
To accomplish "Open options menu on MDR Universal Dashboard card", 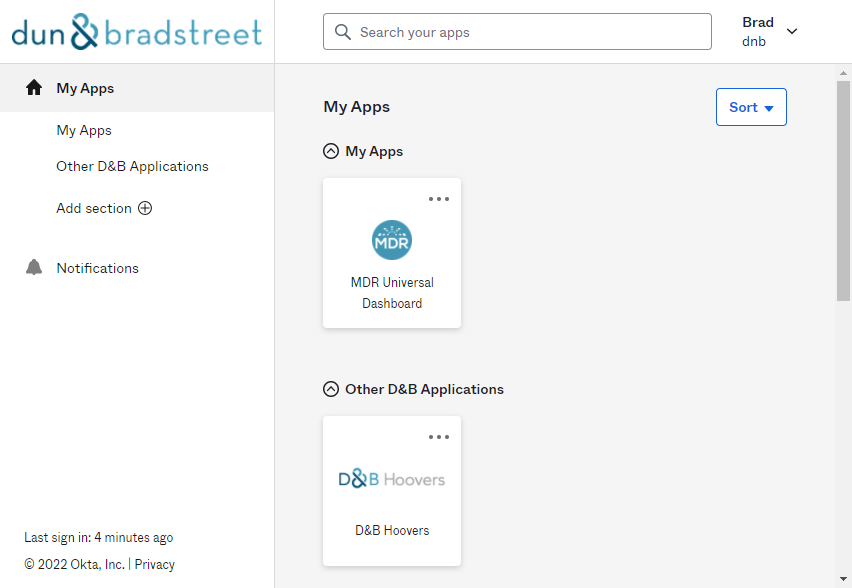I will click(438, 199).
